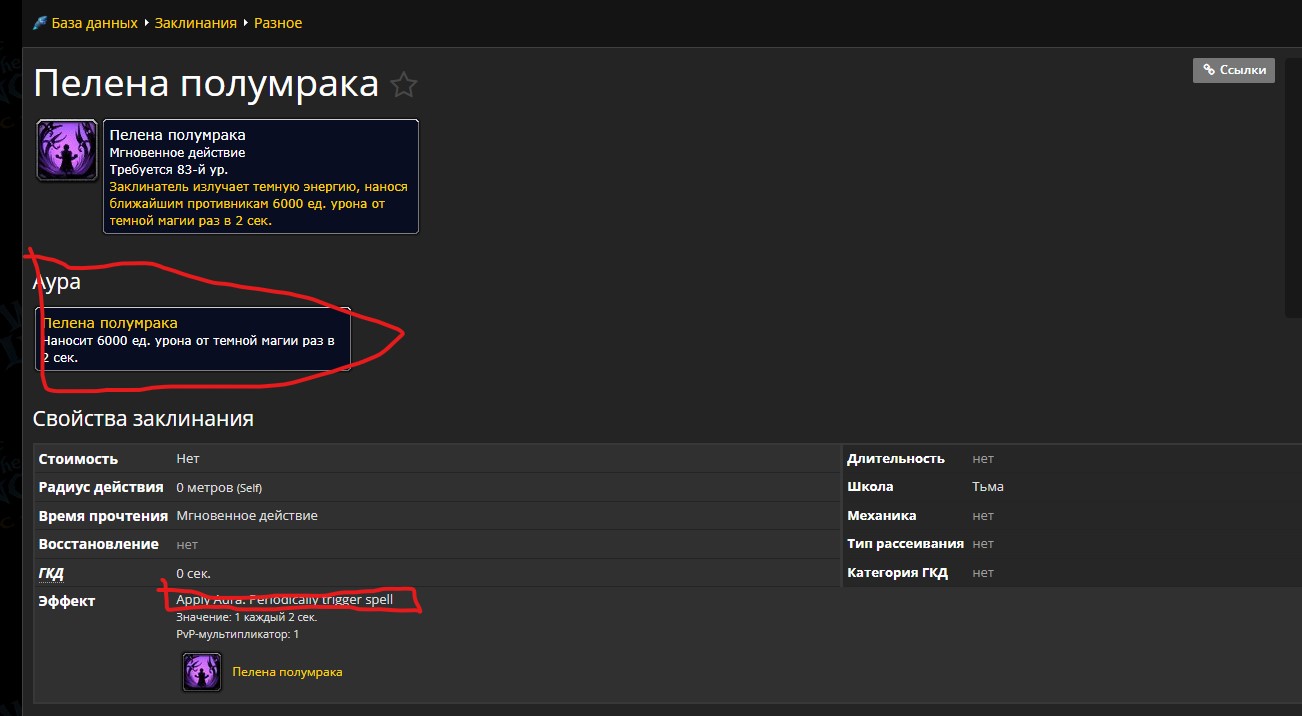Click the Тип рассеивания label
The height and width of the screenshot is (716, 1302).
[x=905, y=544]
